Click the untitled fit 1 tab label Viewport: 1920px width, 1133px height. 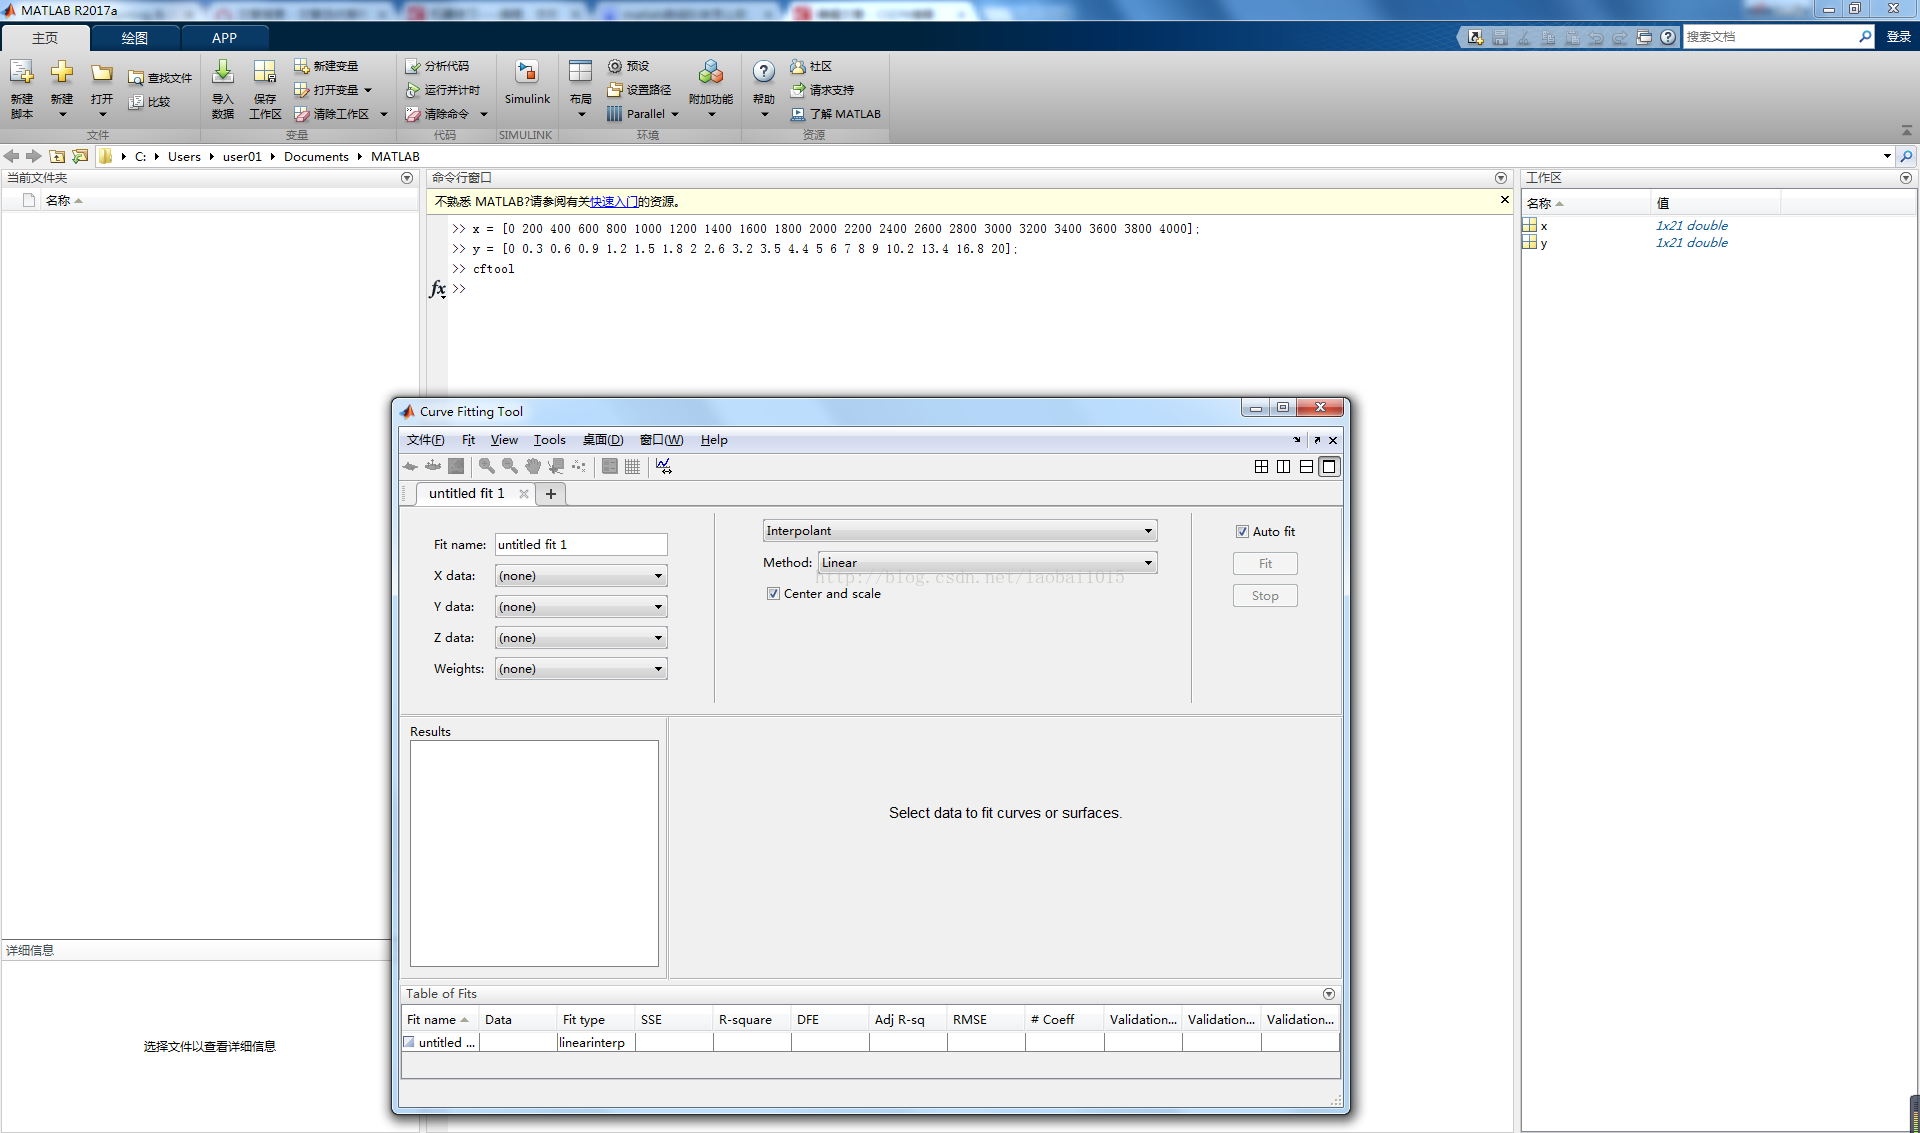(x=465, y=492)
